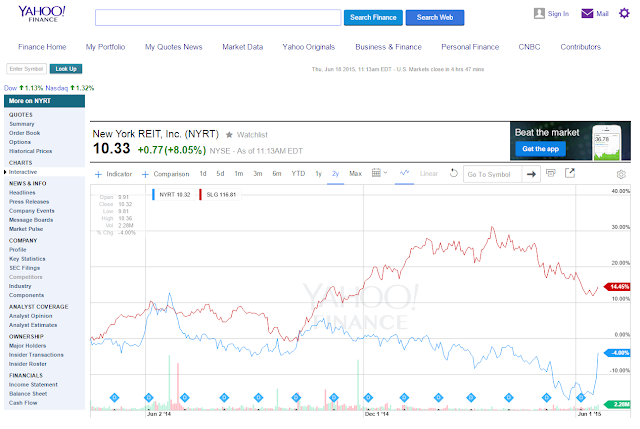
Task: Add NYRT to Watchlist via star
Action: [x=229, y=135]
